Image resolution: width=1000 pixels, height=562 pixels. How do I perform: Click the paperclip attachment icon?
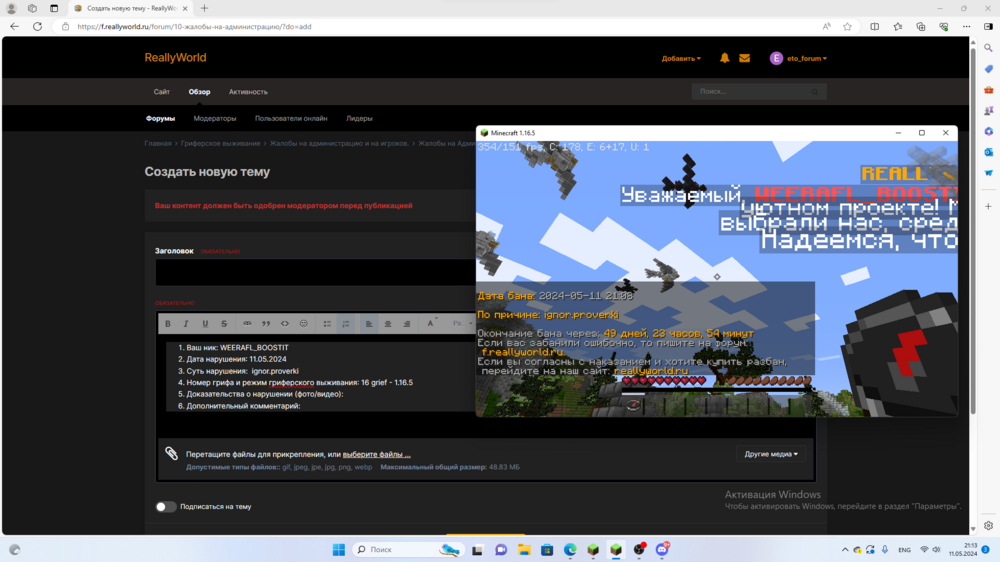pos(171,454)
